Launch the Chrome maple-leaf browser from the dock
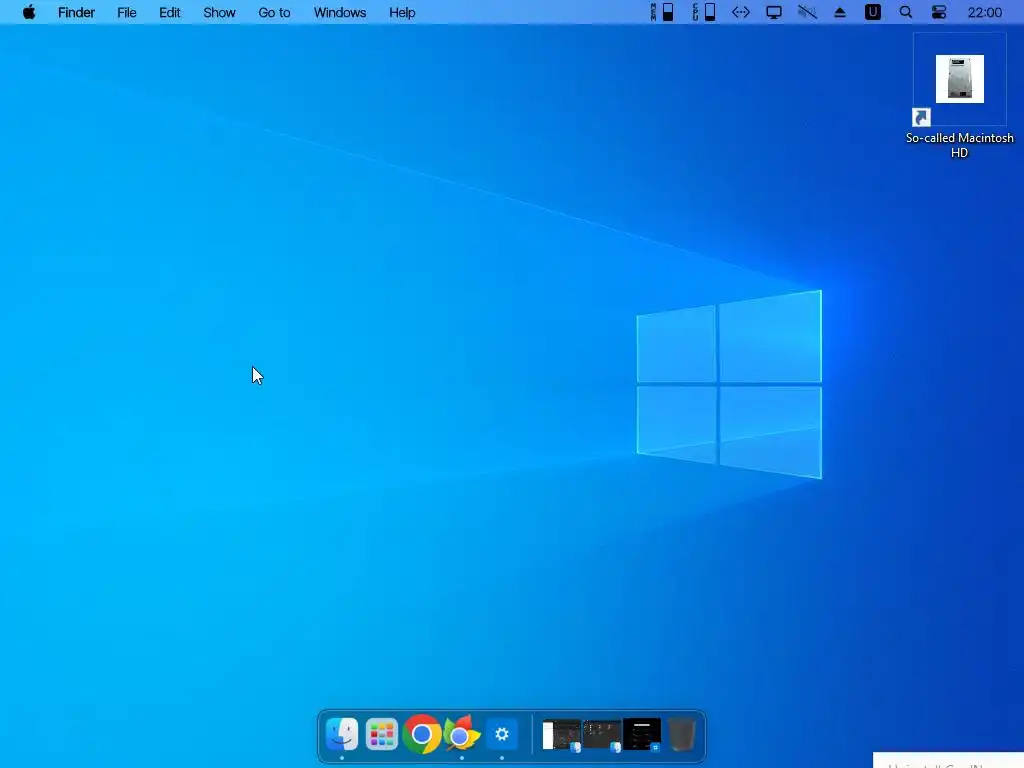Viewport: 1024px width, 768px height. [x=462, y=734]
